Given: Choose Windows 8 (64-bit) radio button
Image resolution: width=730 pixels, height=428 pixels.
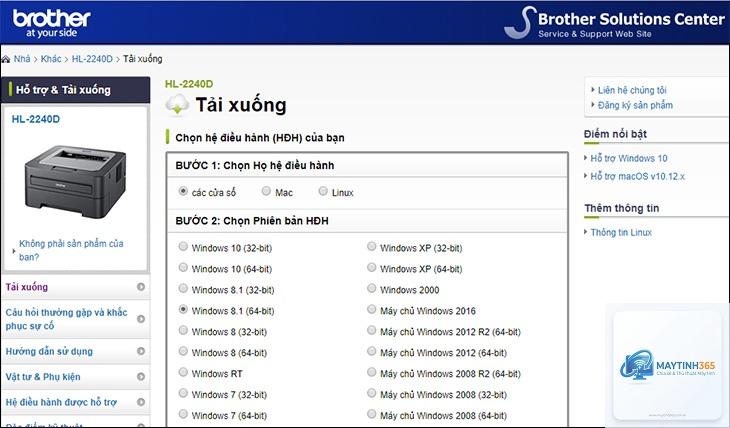Looking at the screenshot, I should click(183, 351).
